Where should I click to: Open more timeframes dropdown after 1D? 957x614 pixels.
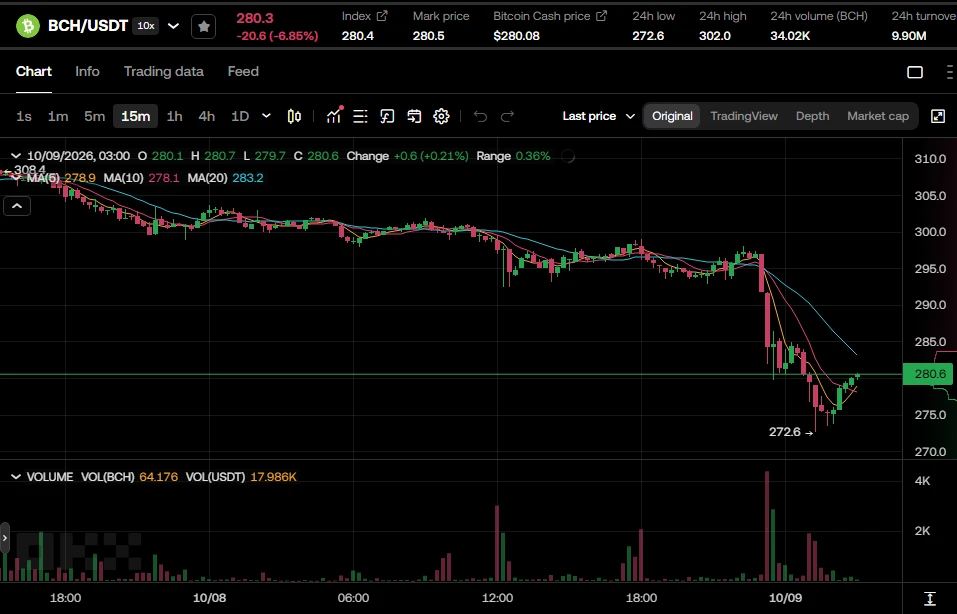point(266,116)
